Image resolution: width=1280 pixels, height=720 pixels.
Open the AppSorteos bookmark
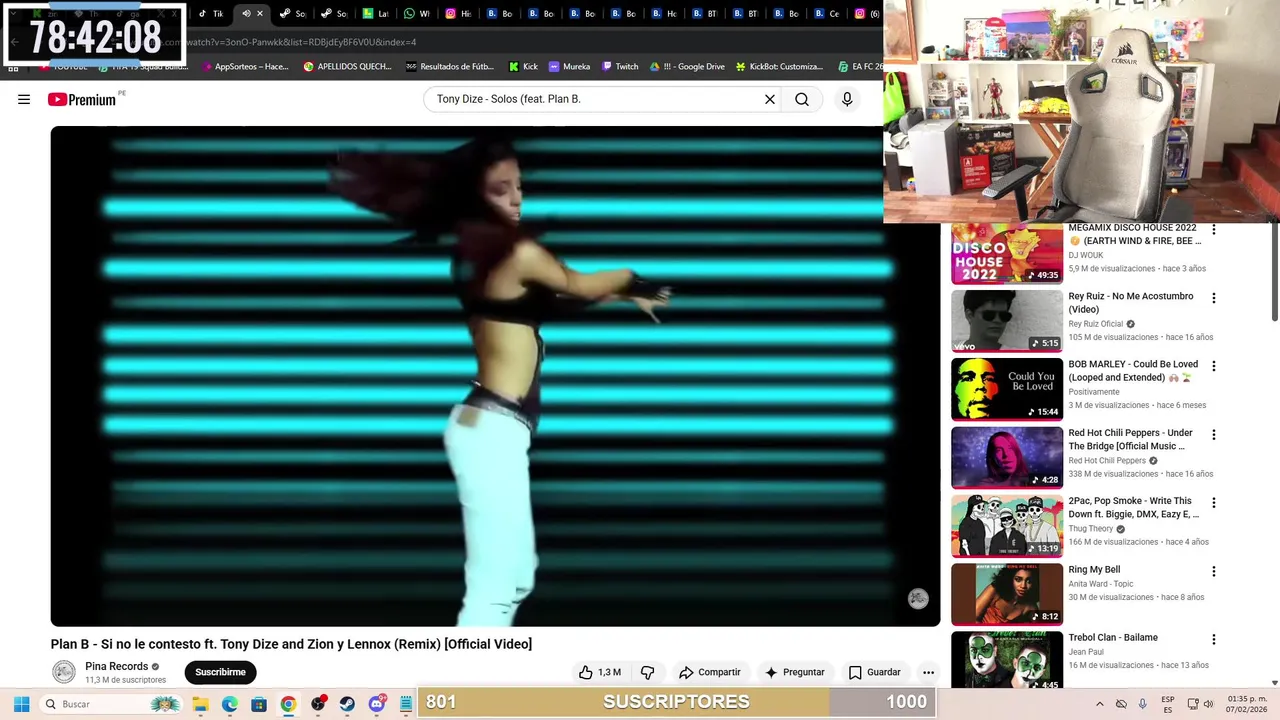pos(245,67)
